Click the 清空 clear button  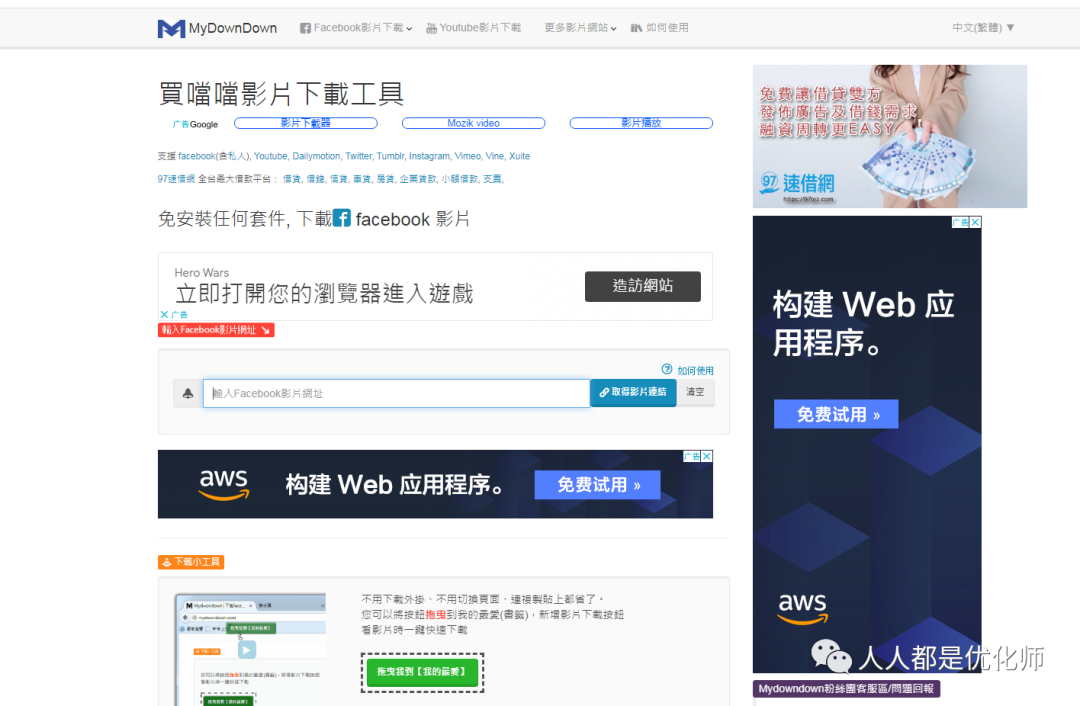(695, 392)
